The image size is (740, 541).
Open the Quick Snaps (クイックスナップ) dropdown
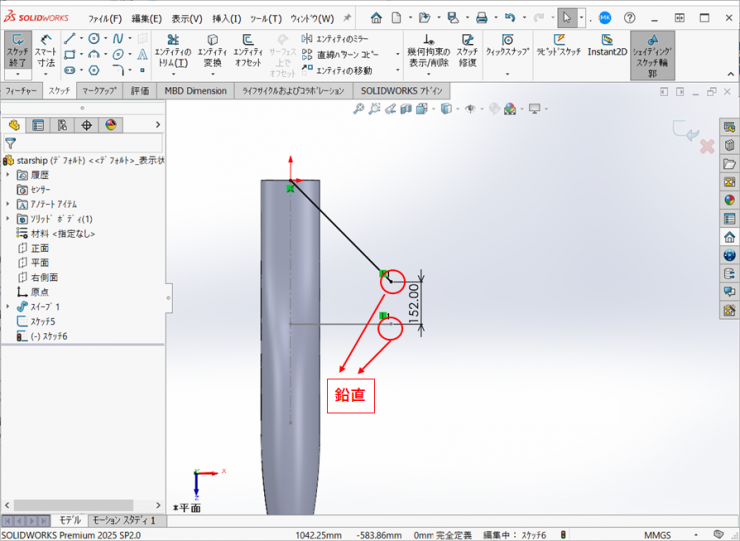[x=508, y=51]
